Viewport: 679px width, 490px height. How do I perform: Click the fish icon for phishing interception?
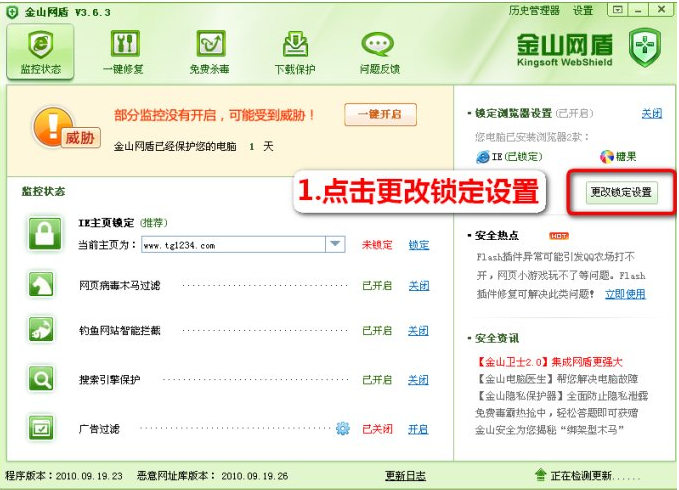coord(41,329)
